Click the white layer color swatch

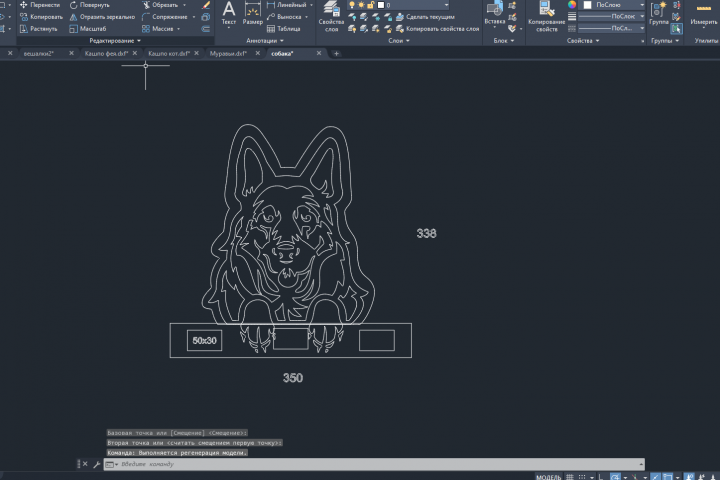pos(381,5)
